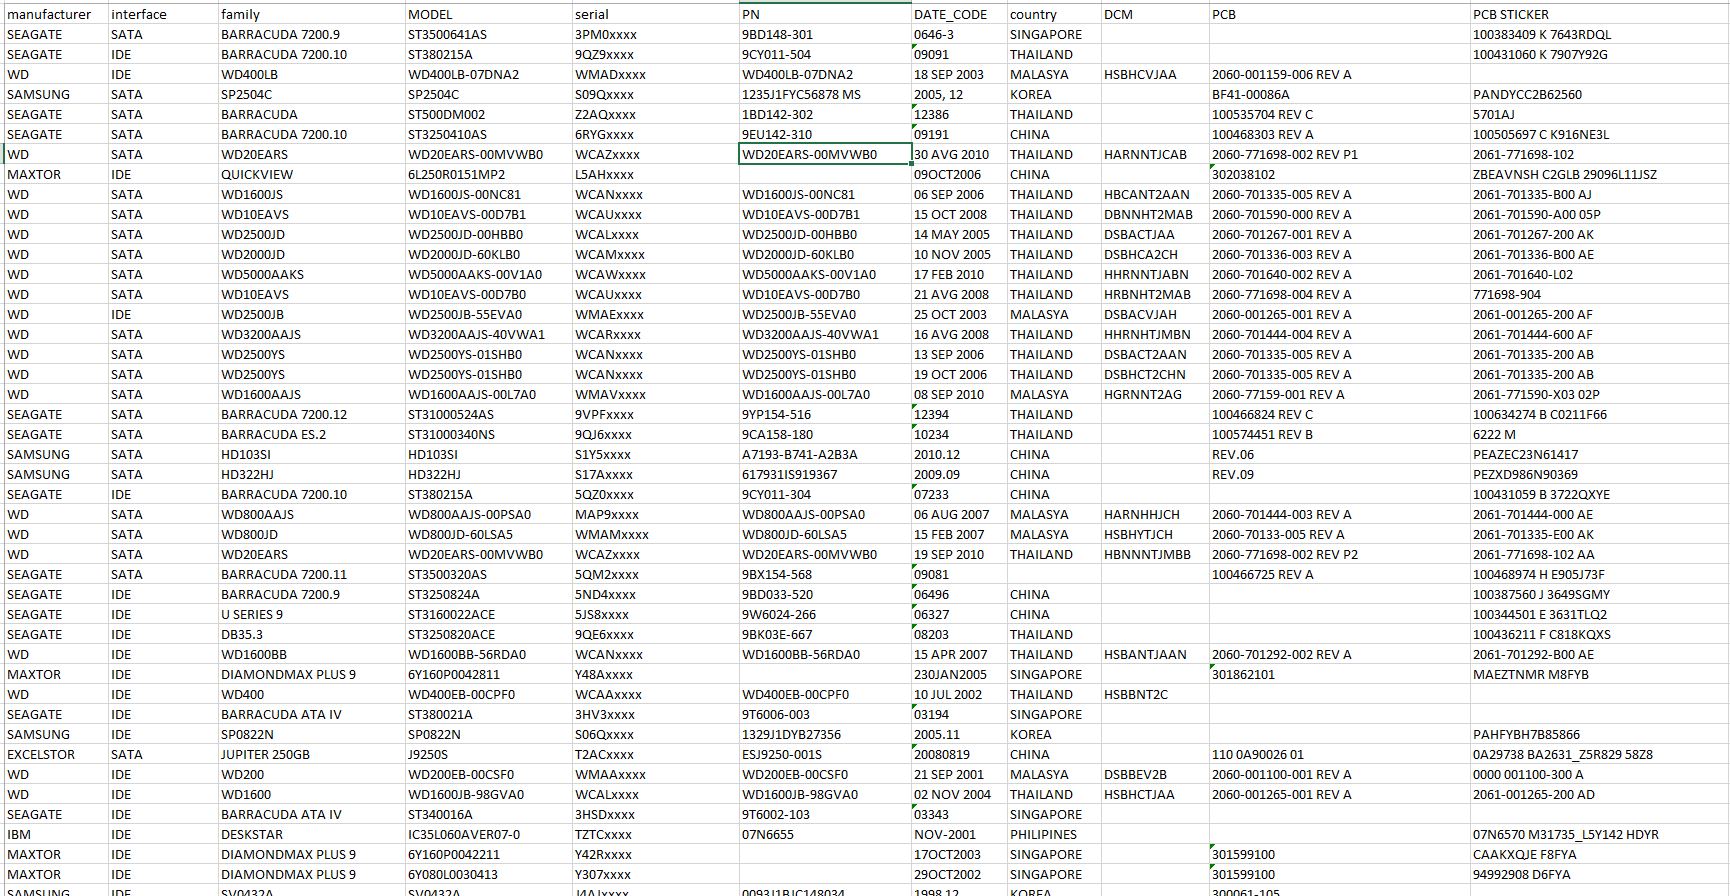The width and height of the screenshot is (1730, 896).
Task: Select date code cell "0646-3"
Action: pos(959,34)
